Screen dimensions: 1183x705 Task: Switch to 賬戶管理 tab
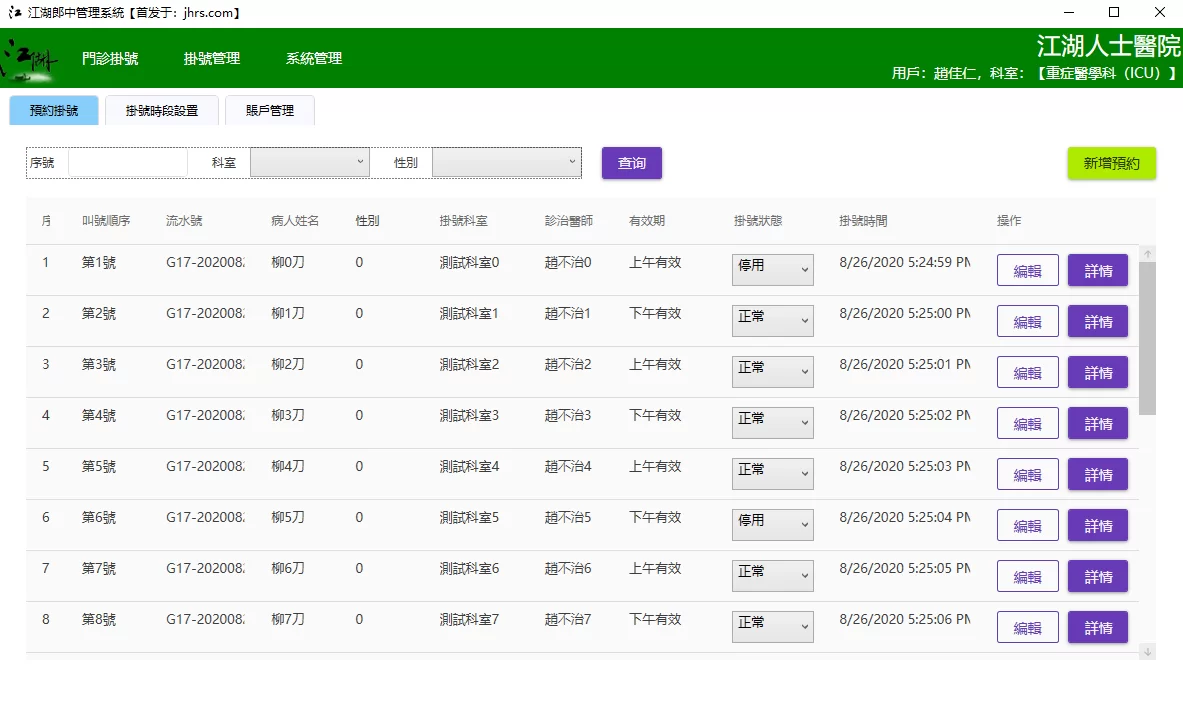(x=270, y=111)
